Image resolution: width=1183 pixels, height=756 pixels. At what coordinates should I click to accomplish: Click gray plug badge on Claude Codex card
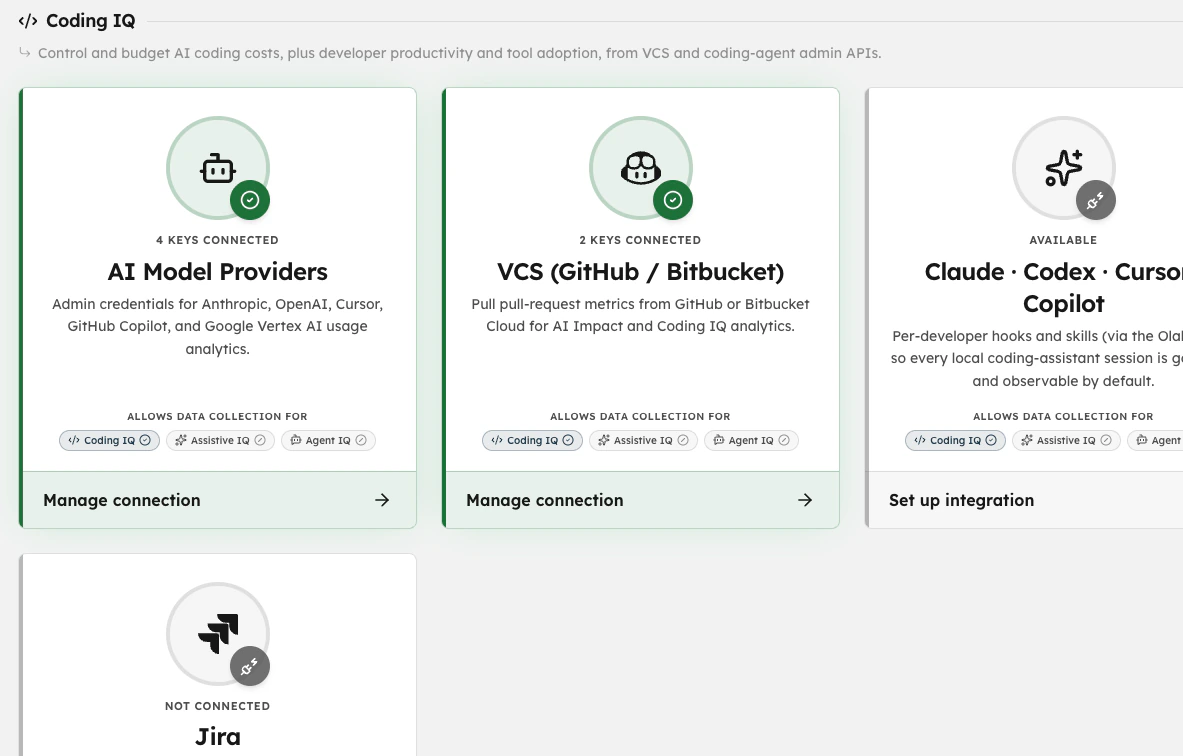[1095, 200]
